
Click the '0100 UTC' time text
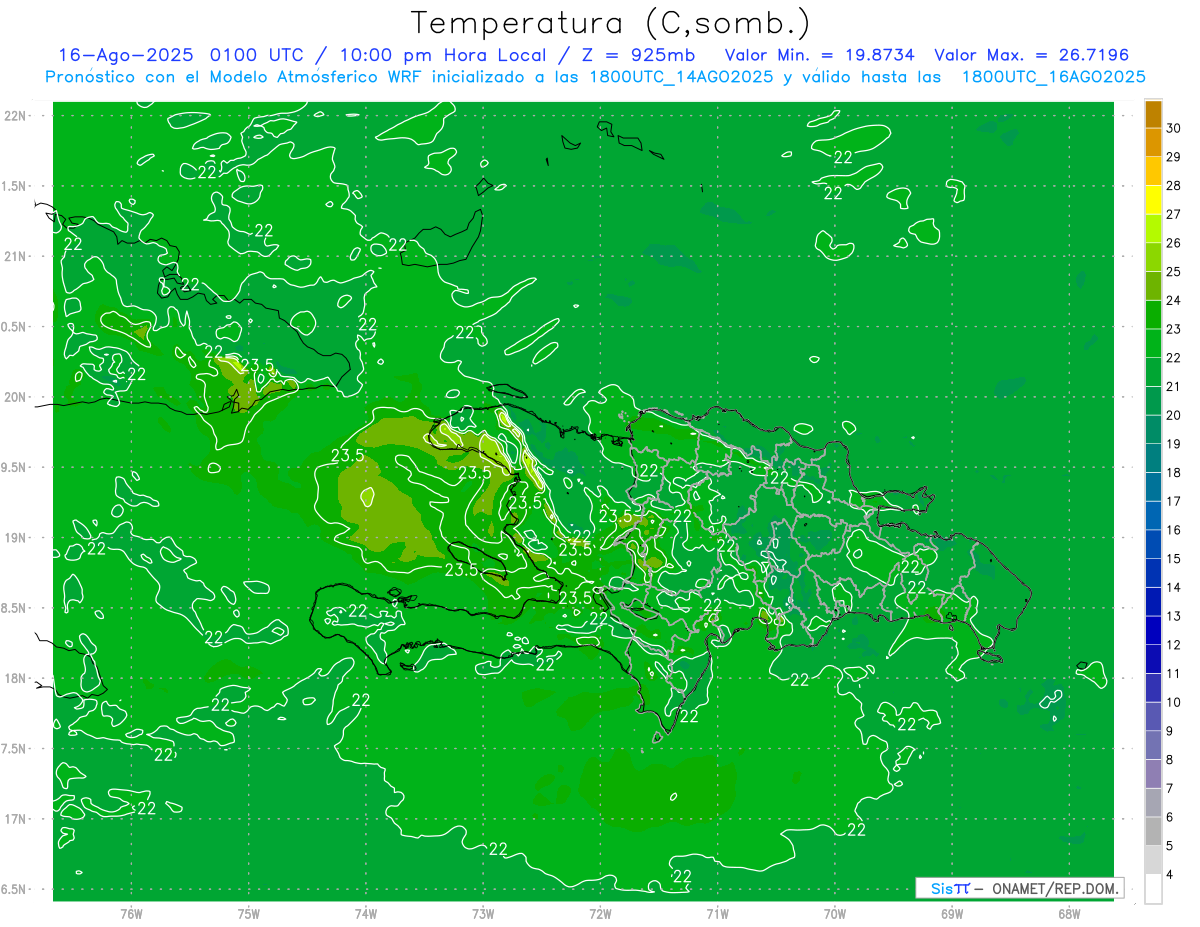click(261, 55)
